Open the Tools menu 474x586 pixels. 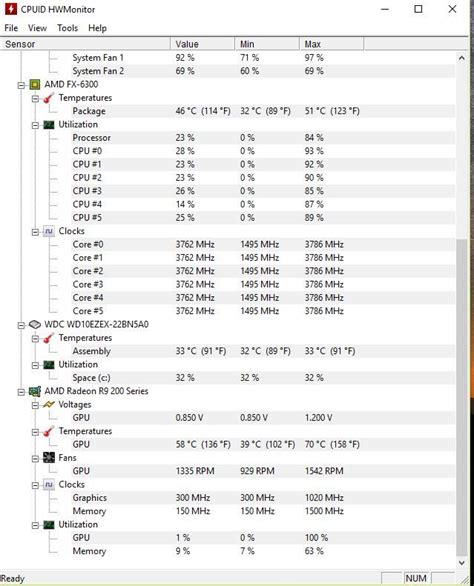tap(67, 28)
